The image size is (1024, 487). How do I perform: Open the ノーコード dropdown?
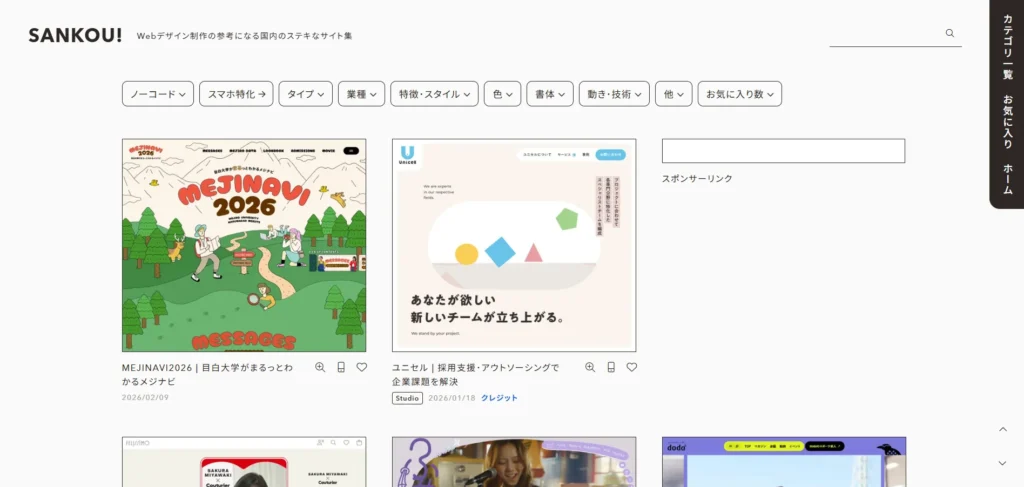158,94
